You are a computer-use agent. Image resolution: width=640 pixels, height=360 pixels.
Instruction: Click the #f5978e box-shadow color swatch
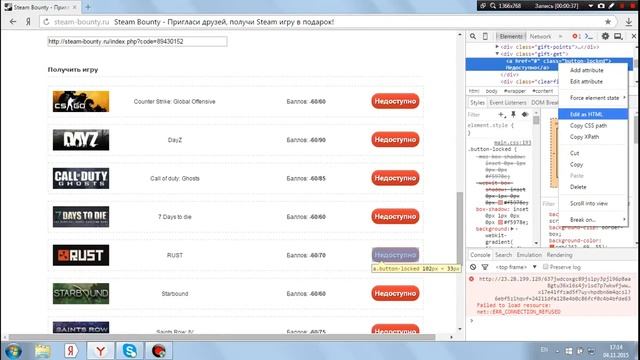click(x=500, y=222)
